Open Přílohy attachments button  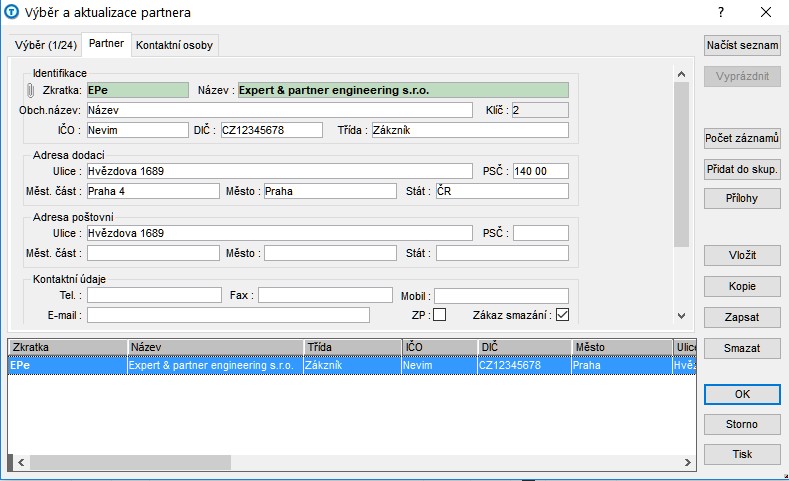(742, 198)
